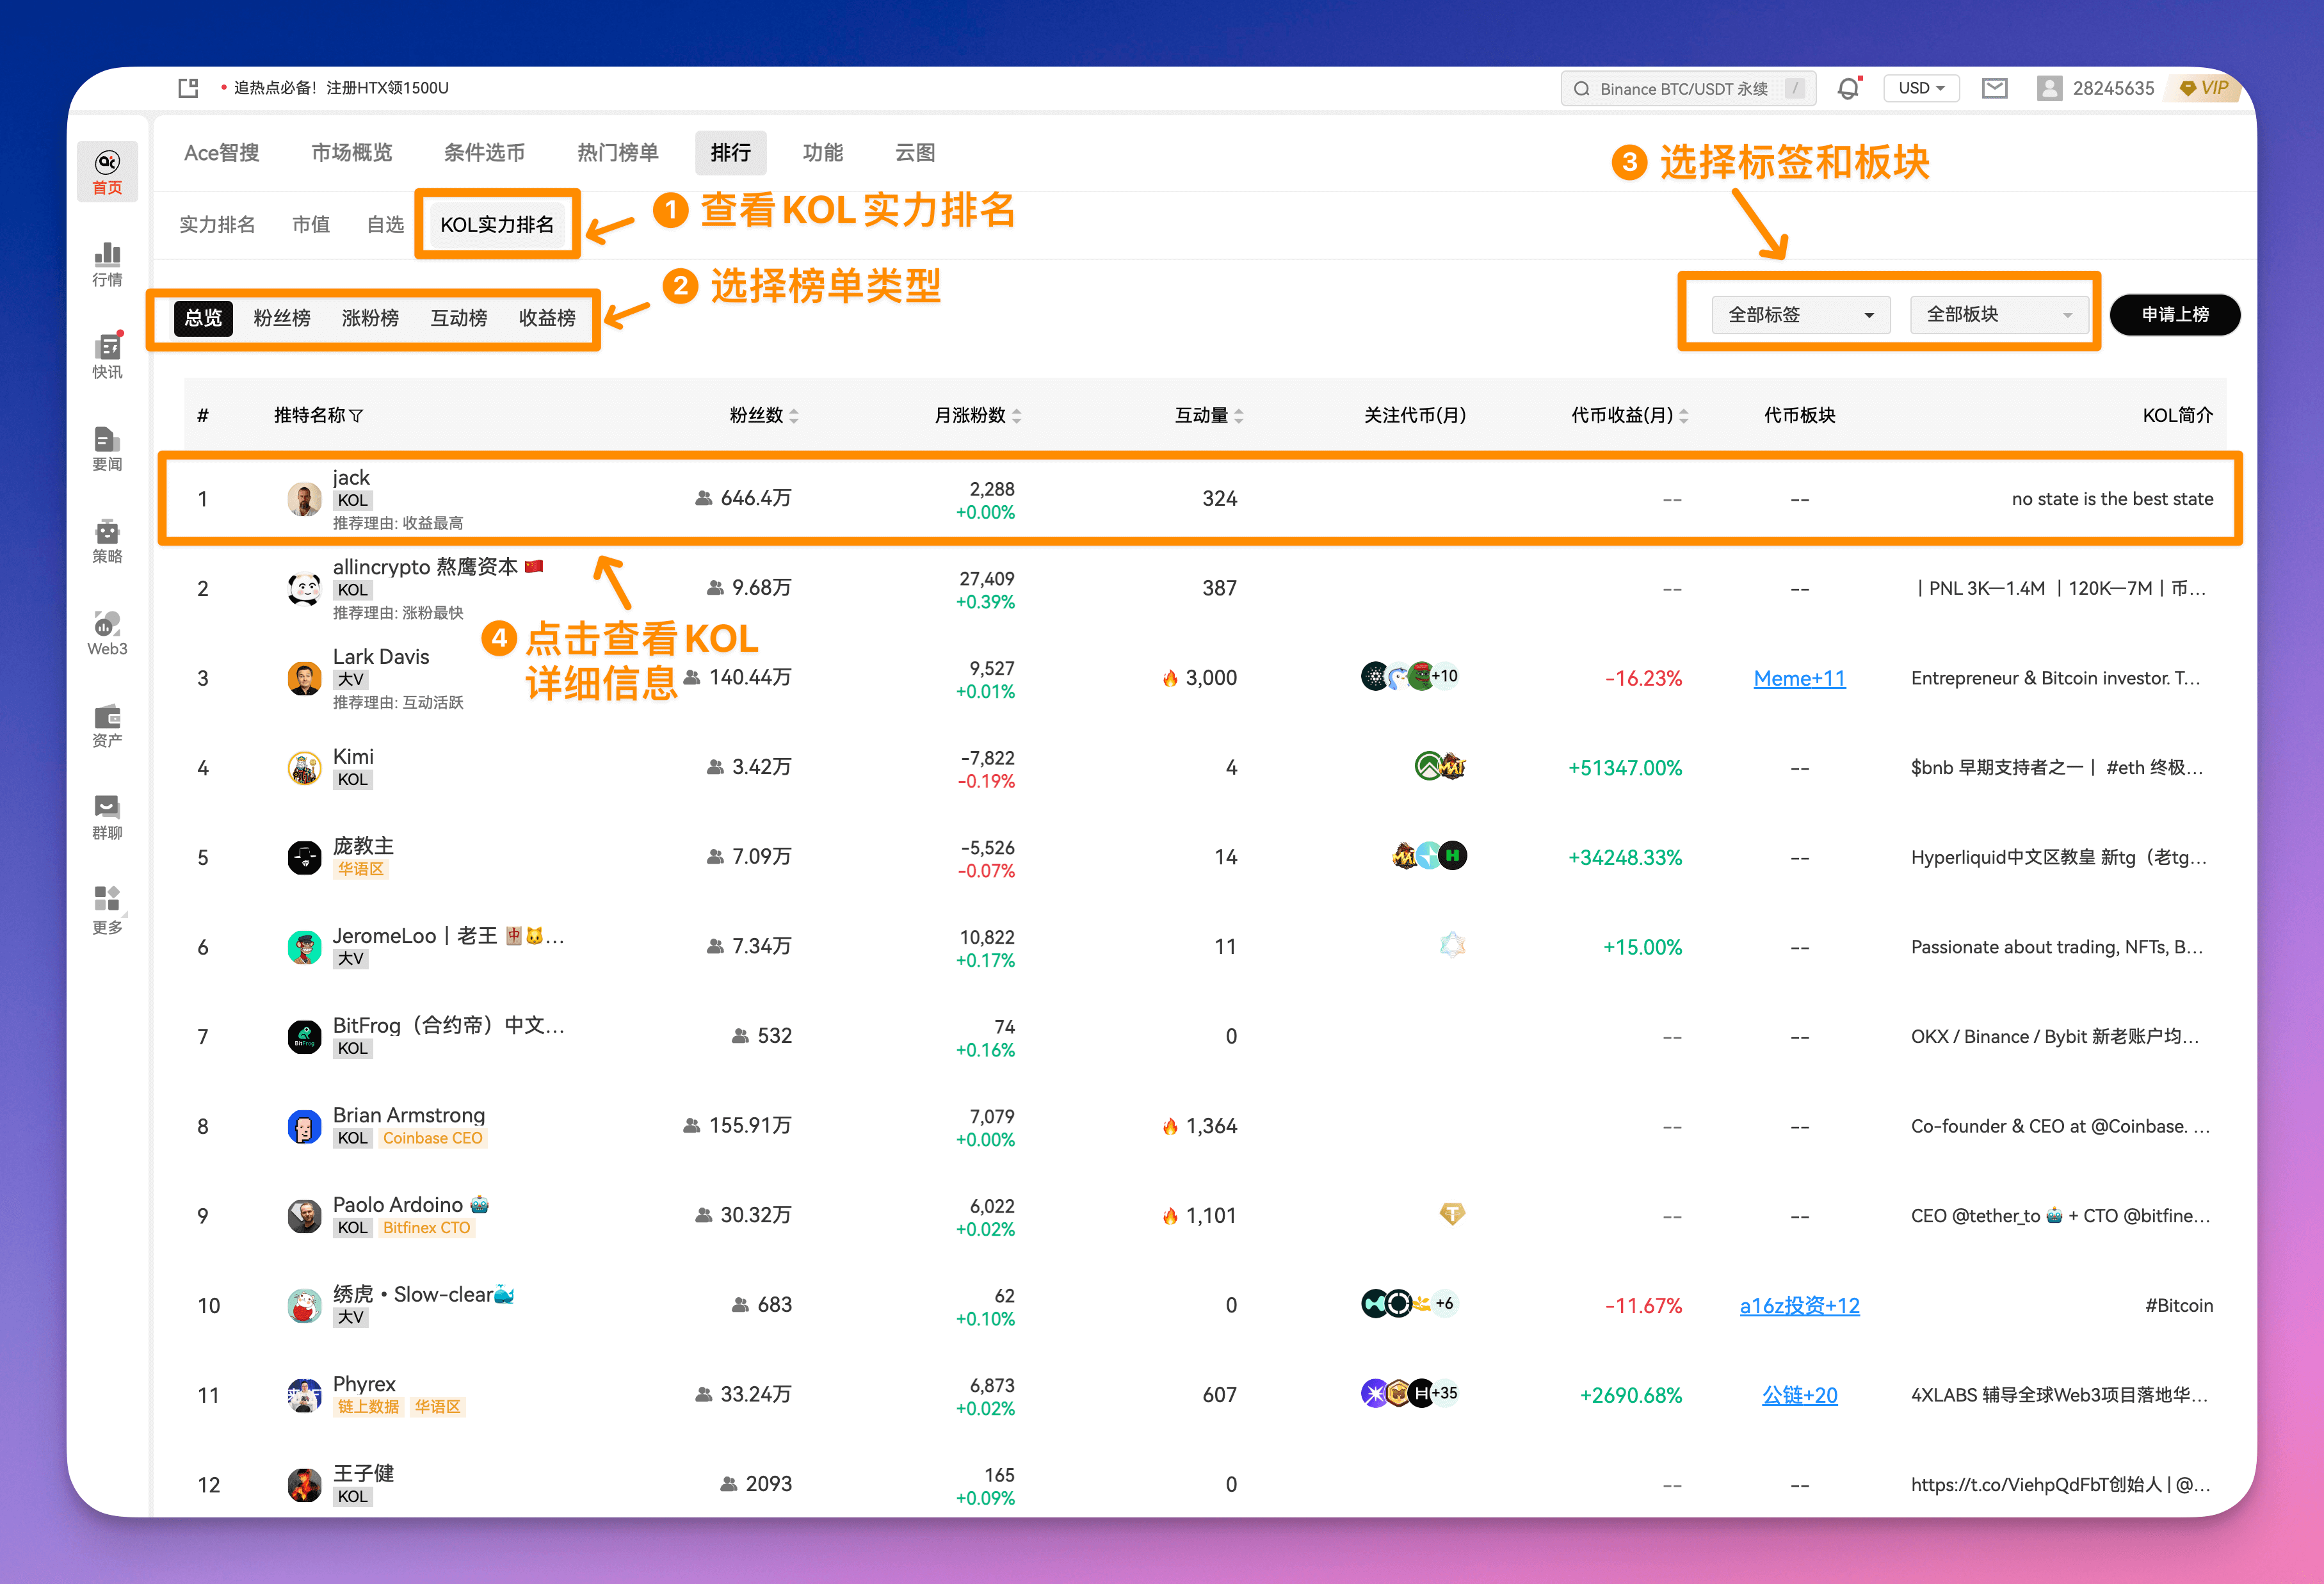Open the USD currency dropdown

click(x=1921, y=88)
